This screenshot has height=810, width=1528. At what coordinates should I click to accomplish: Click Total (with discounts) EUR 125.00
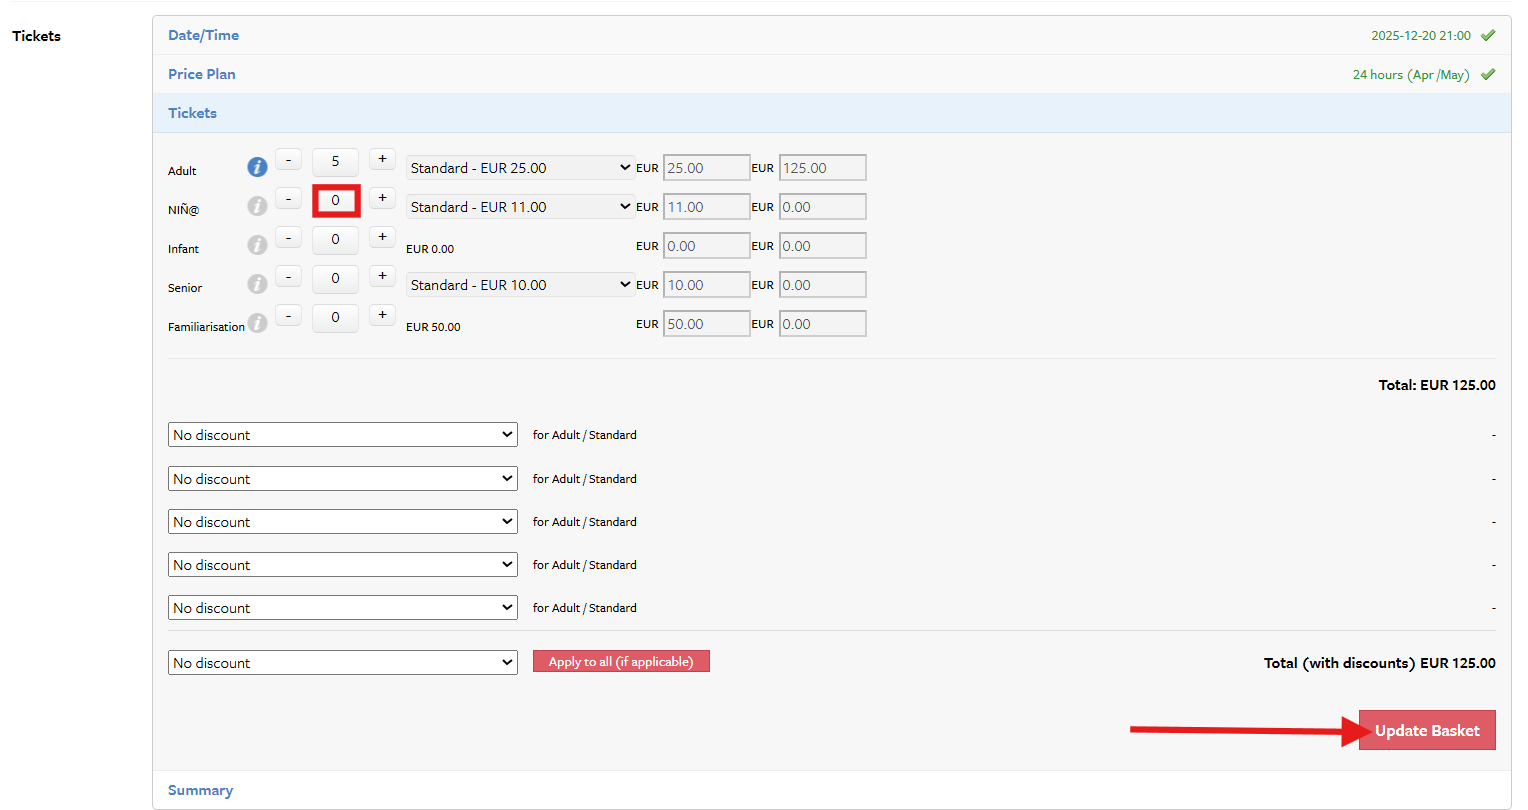click(x=1380, y=663)
